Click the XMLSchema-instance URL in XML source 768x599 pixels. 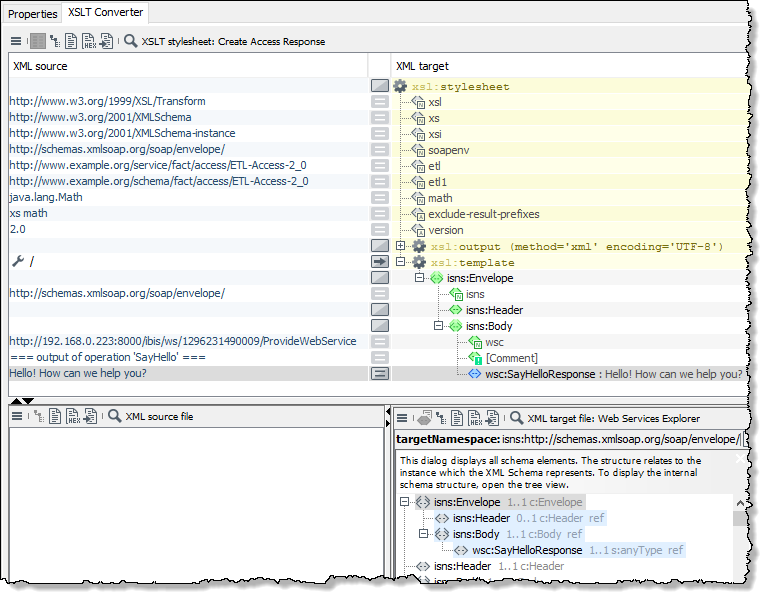123,134
